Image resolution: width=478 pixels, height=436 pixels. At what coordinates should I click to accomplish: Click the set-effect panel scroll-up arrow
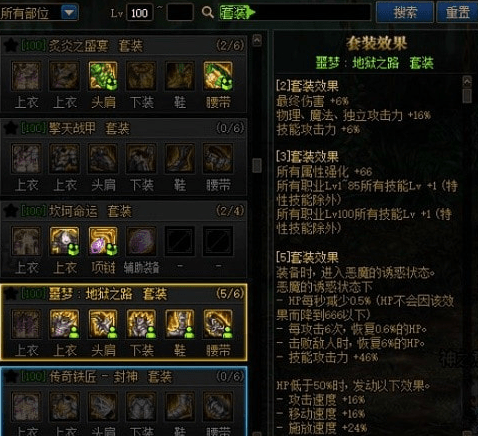click(467, 81)
